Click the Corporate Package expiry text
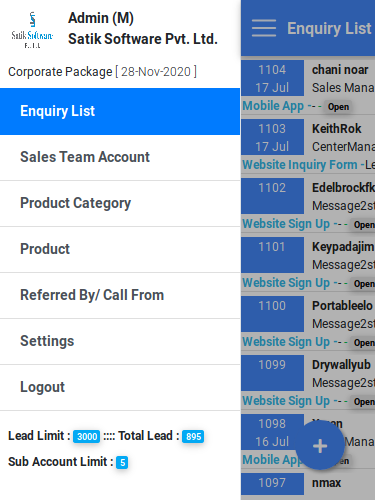 tap(102, 72)
